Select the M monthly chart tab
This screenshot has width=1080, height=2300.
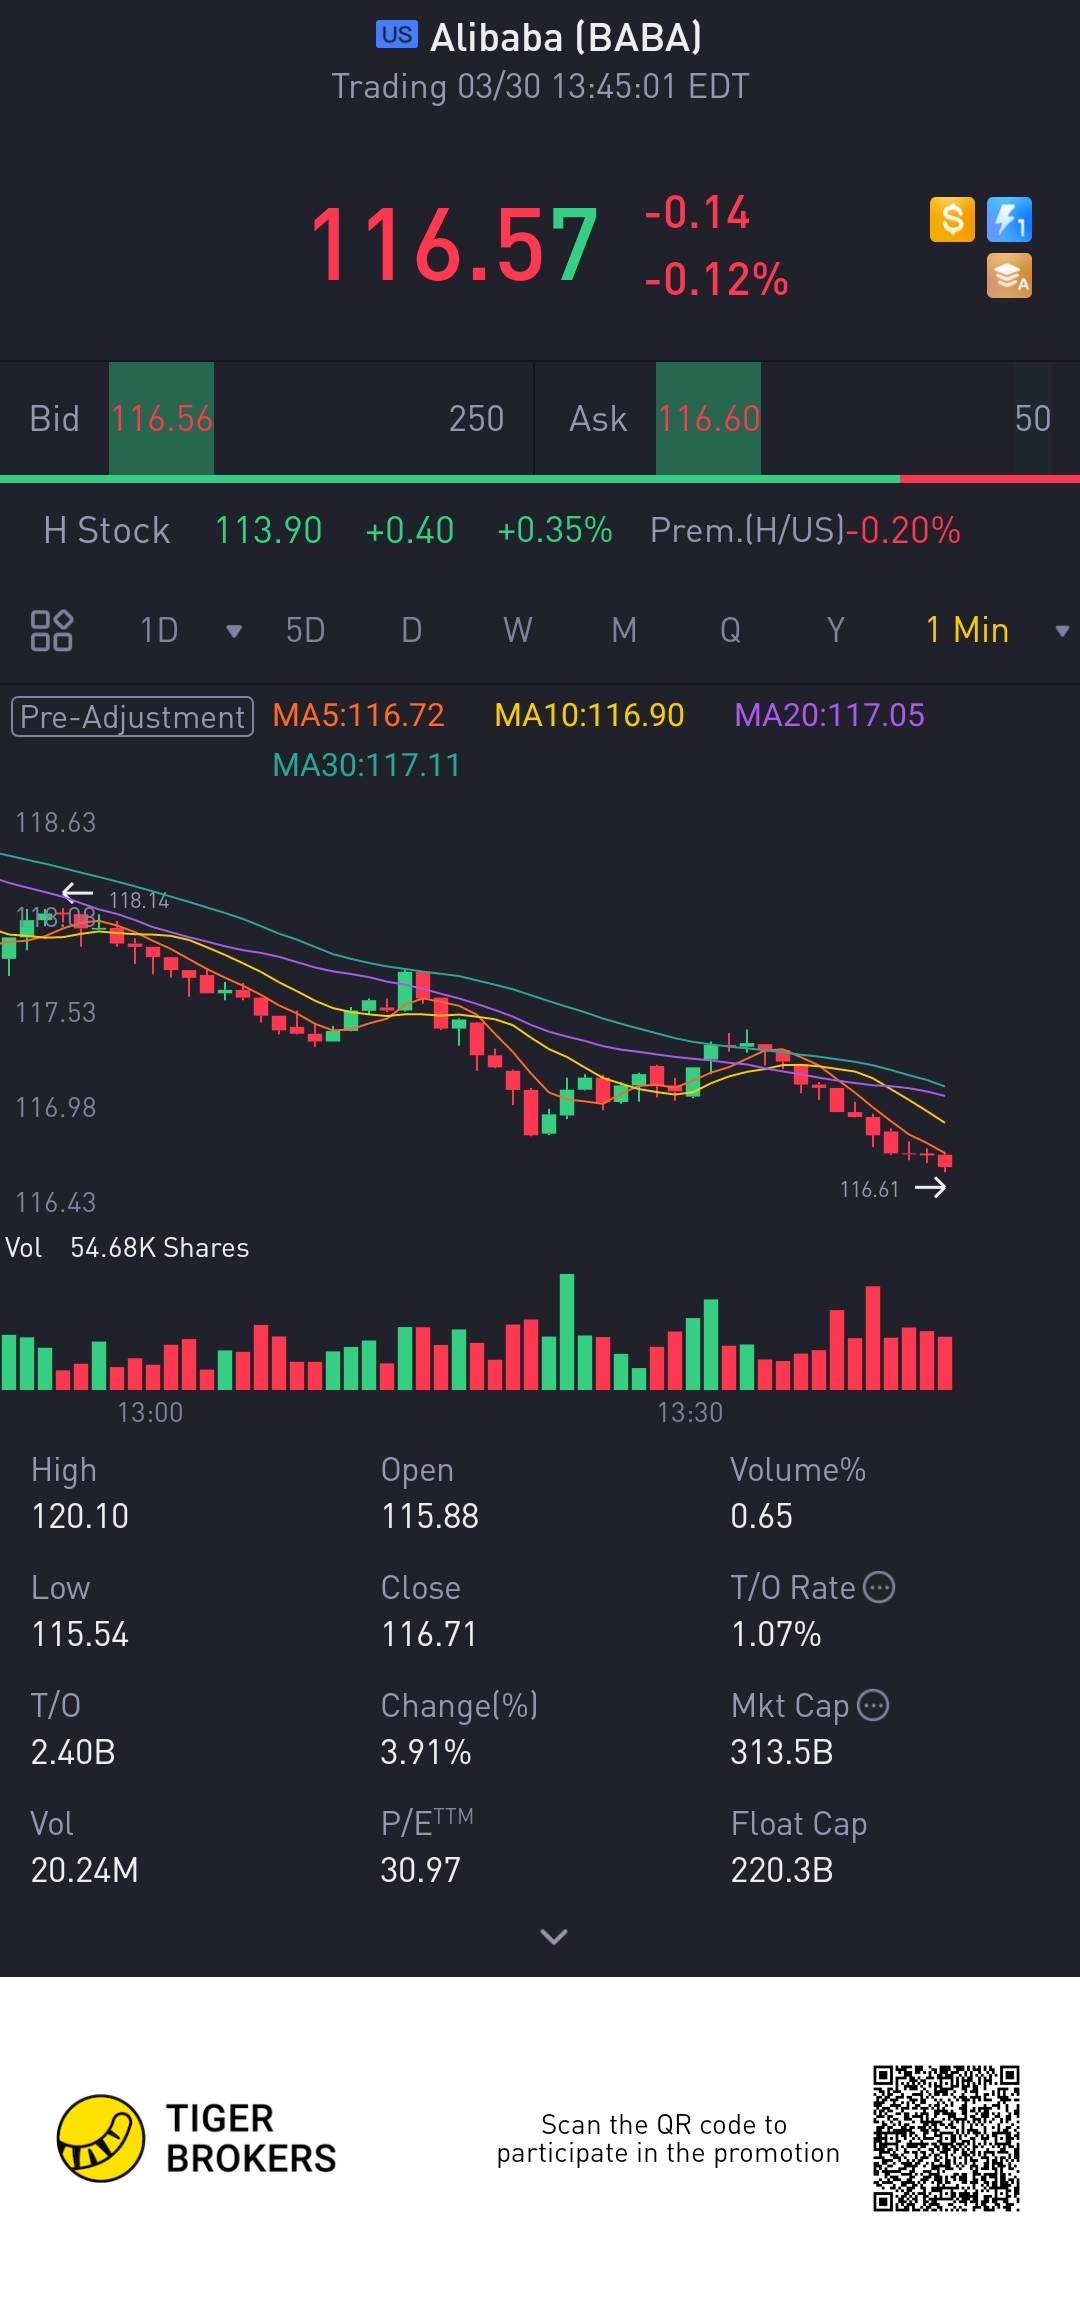(624, 630)
